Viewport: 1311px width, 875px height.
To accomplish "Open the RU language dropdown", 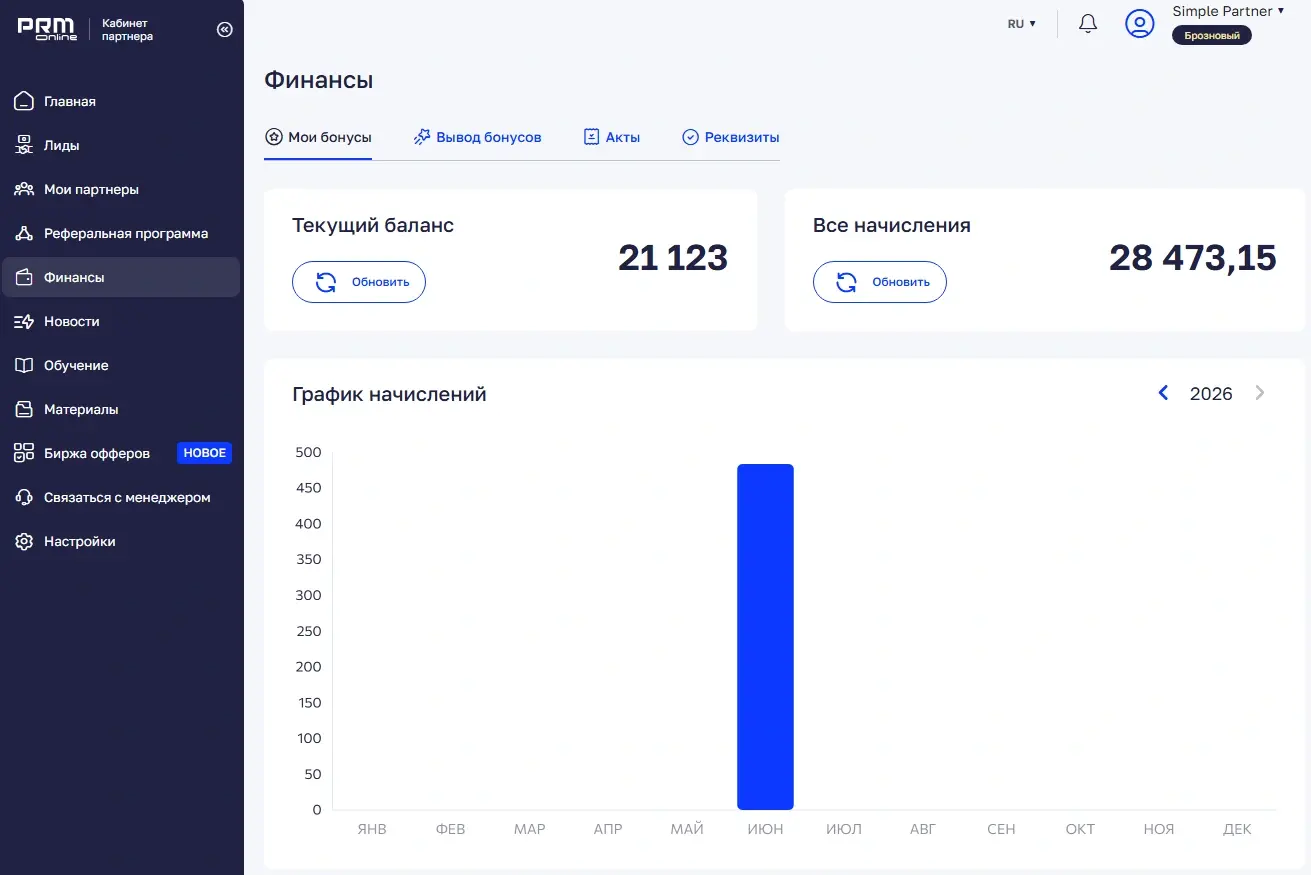I will click(1021, 24).
